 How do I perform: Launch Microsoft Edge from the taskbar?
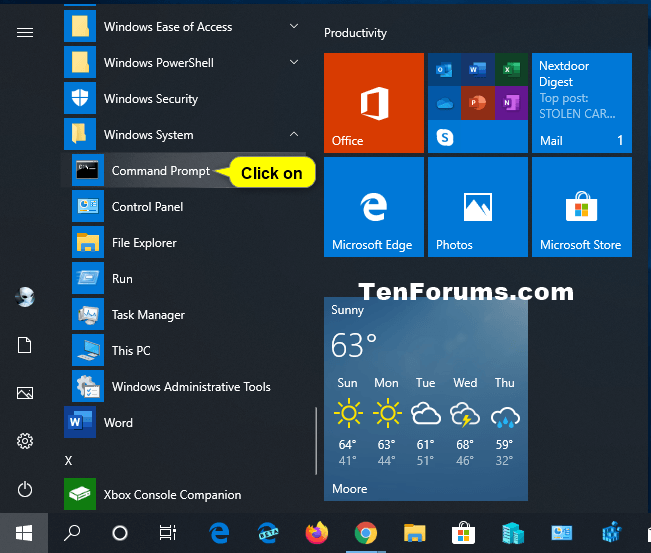[219, 533]
